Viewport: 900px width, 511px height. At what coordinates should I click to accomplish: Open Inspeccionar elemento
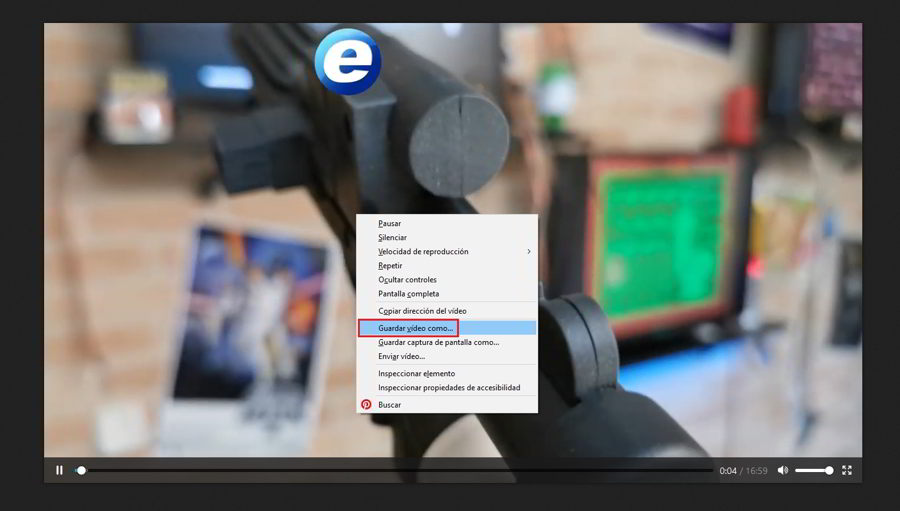point(416,373)
